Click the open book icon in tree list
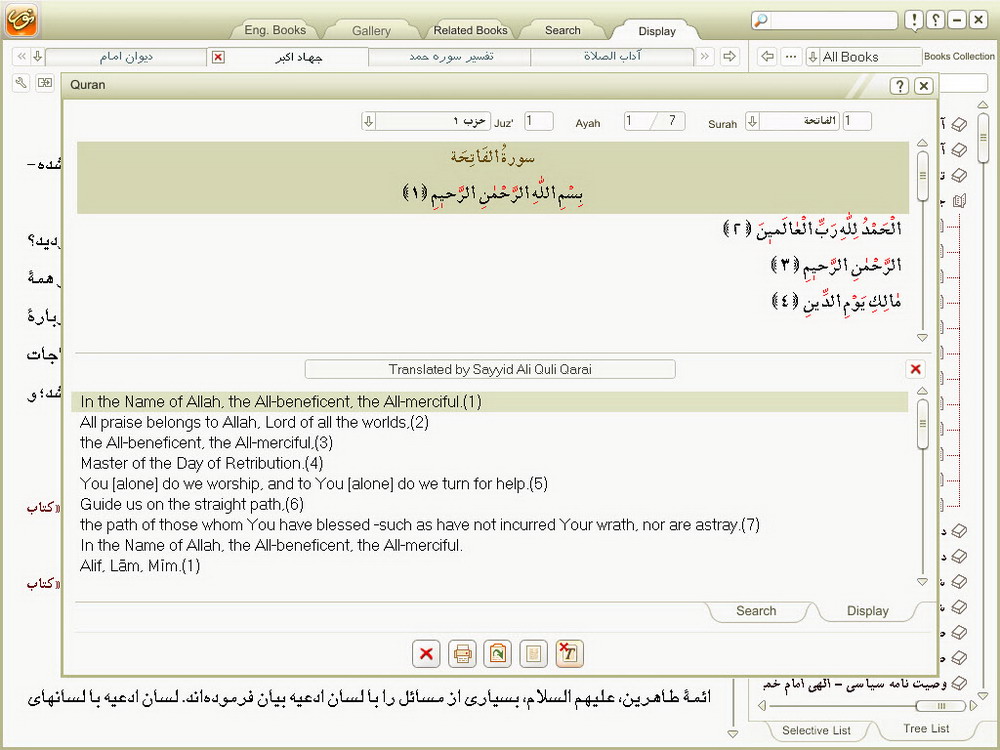Viewport: 1000px width, 750px height. tap(959, 202)
